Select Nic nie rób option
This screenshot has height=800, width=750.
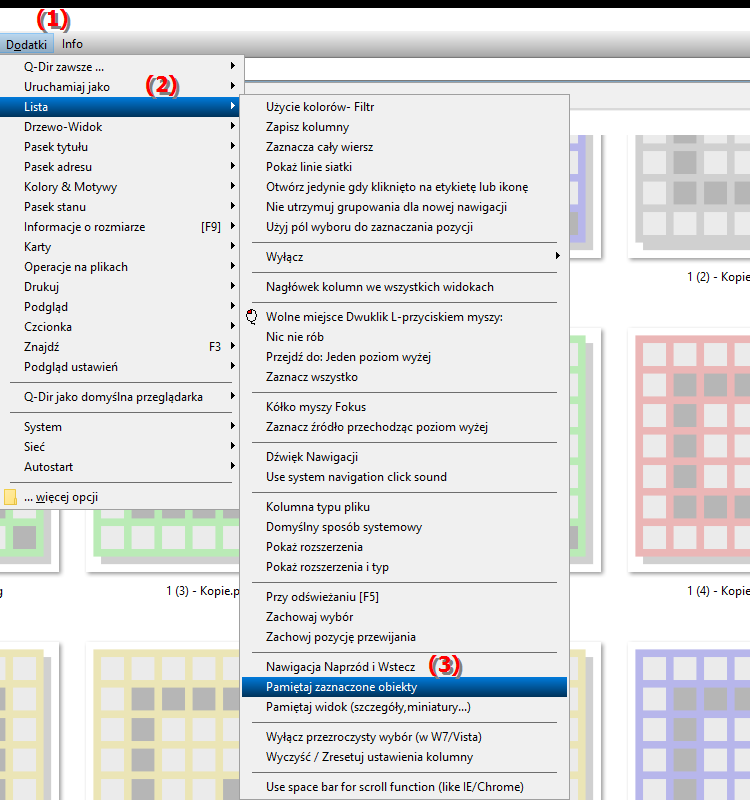tap(404, 337)
